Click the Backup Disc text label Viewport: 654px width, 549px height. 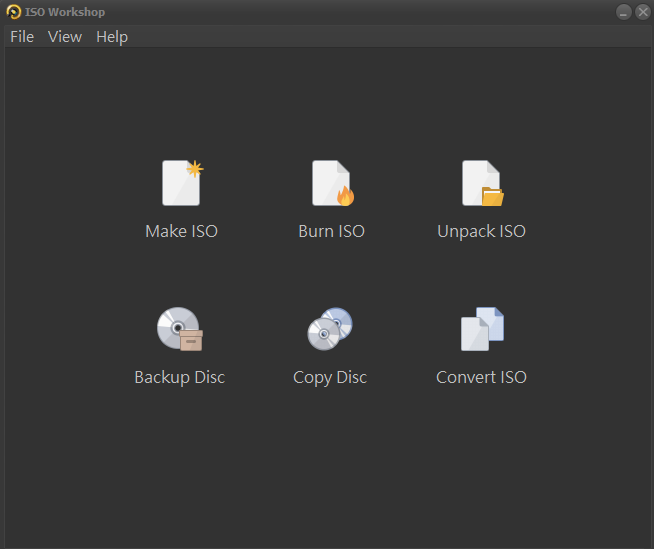pyautogui.click(x=180, y=377)
